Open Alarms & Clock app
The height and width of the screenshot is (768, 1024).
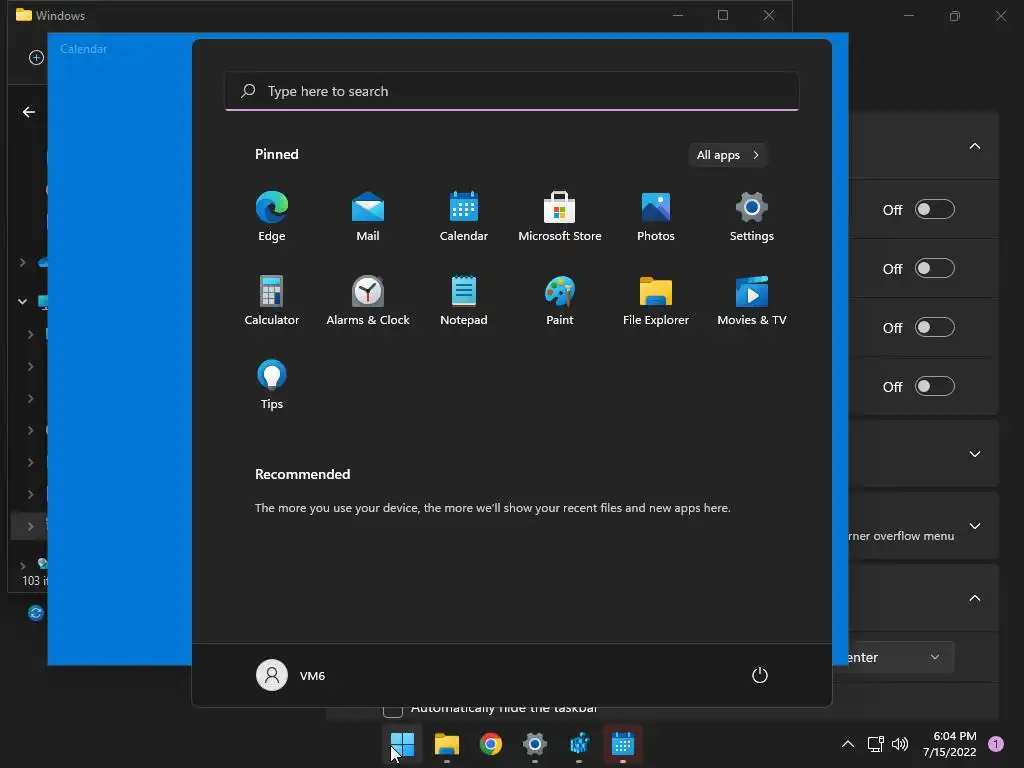(368, 301)
